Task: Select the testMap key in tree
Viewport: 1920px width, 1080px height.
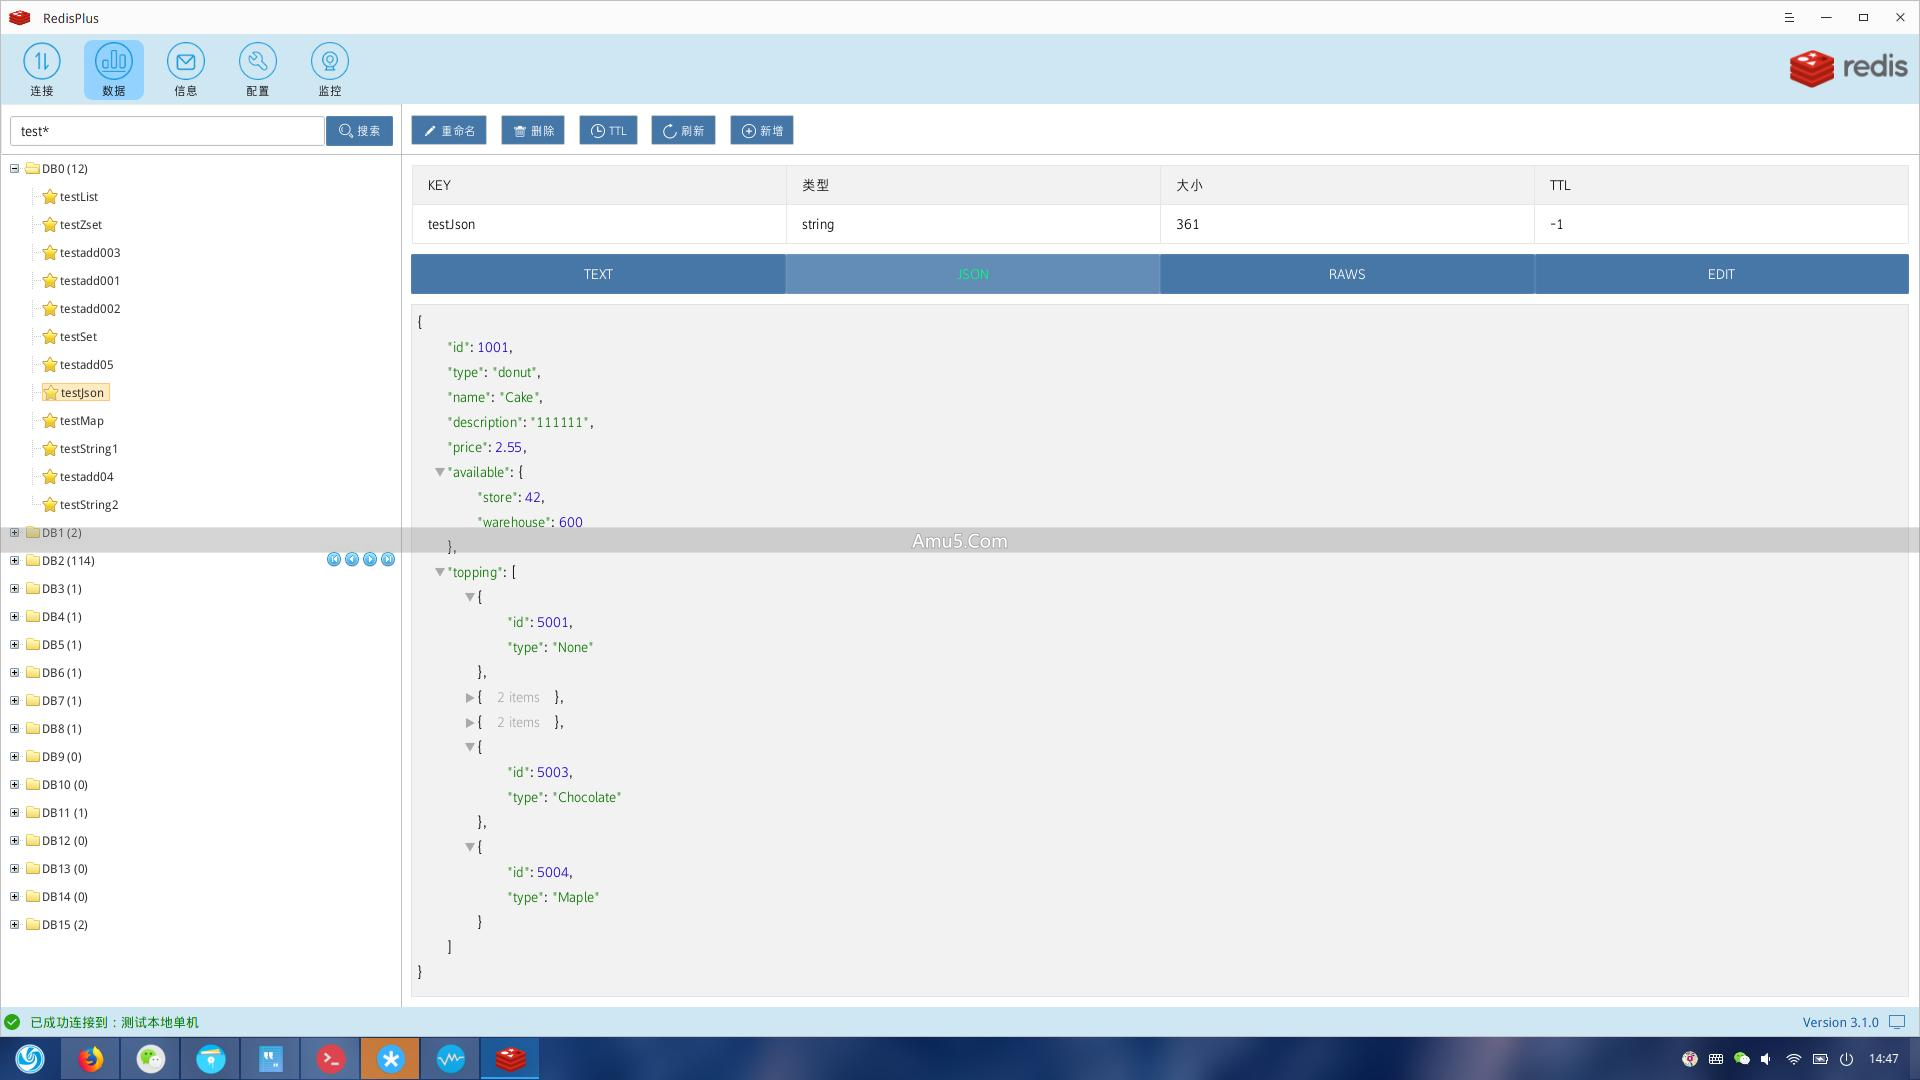Action: pyautogui.click(x=81, y=421)
